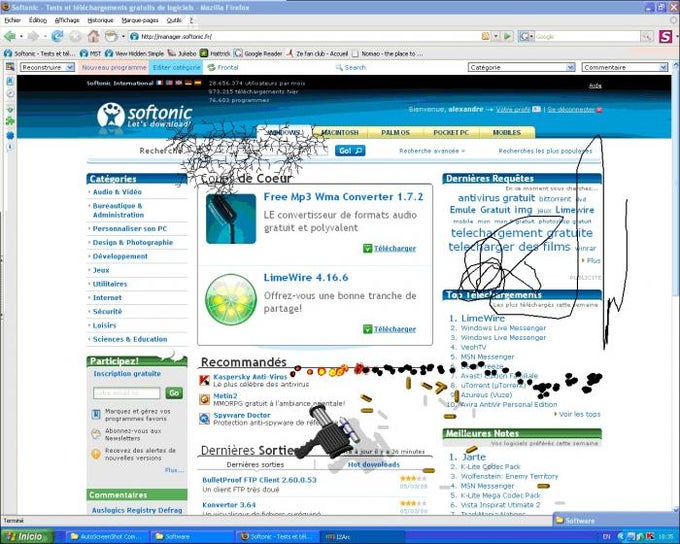Open the back history dropdown arrow
Image resolution: width=680 pixels, height=544 pixels.
(21, 36)
